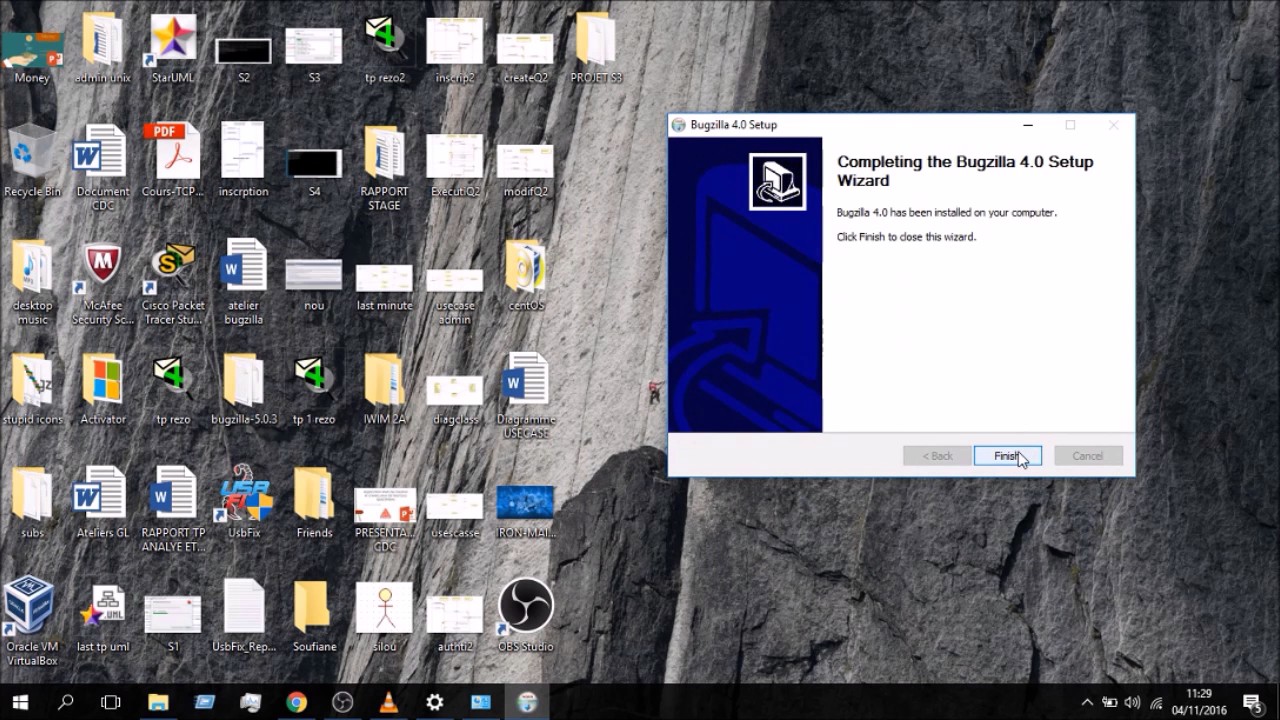Screen dimensions: 1280x720
Task: Select the usecasse file icon
Action: click(455, 516)
